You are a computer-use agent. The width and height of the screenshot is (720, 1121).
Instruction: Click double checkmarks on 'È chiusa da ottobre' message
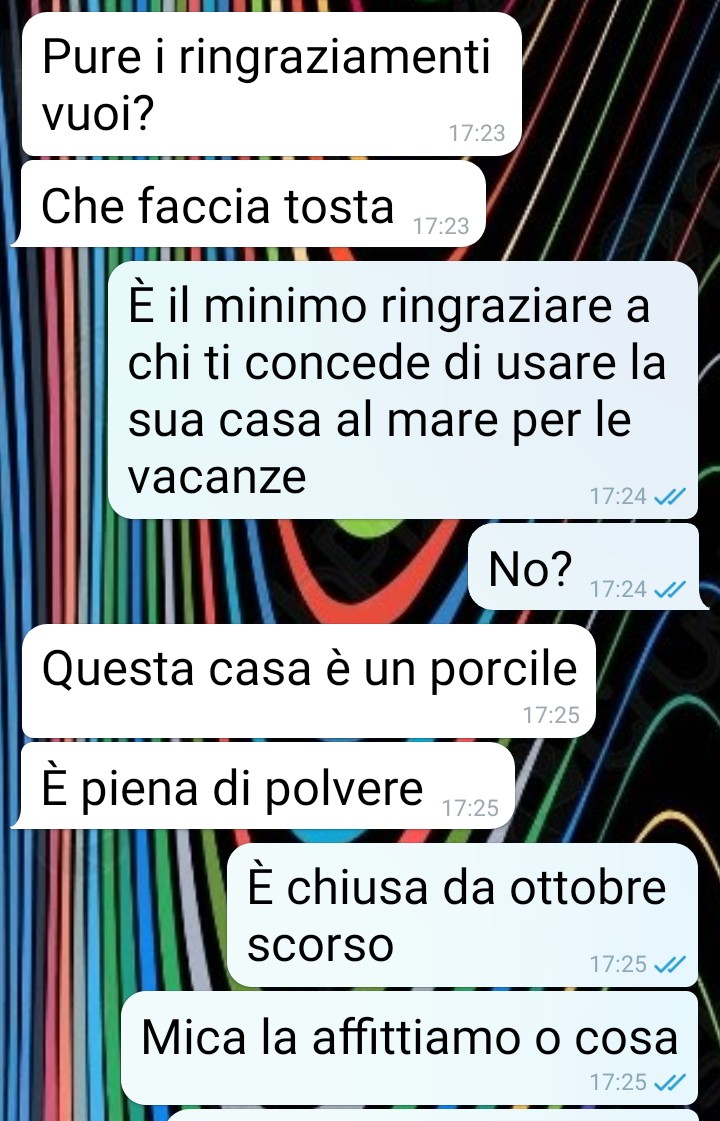670,964
